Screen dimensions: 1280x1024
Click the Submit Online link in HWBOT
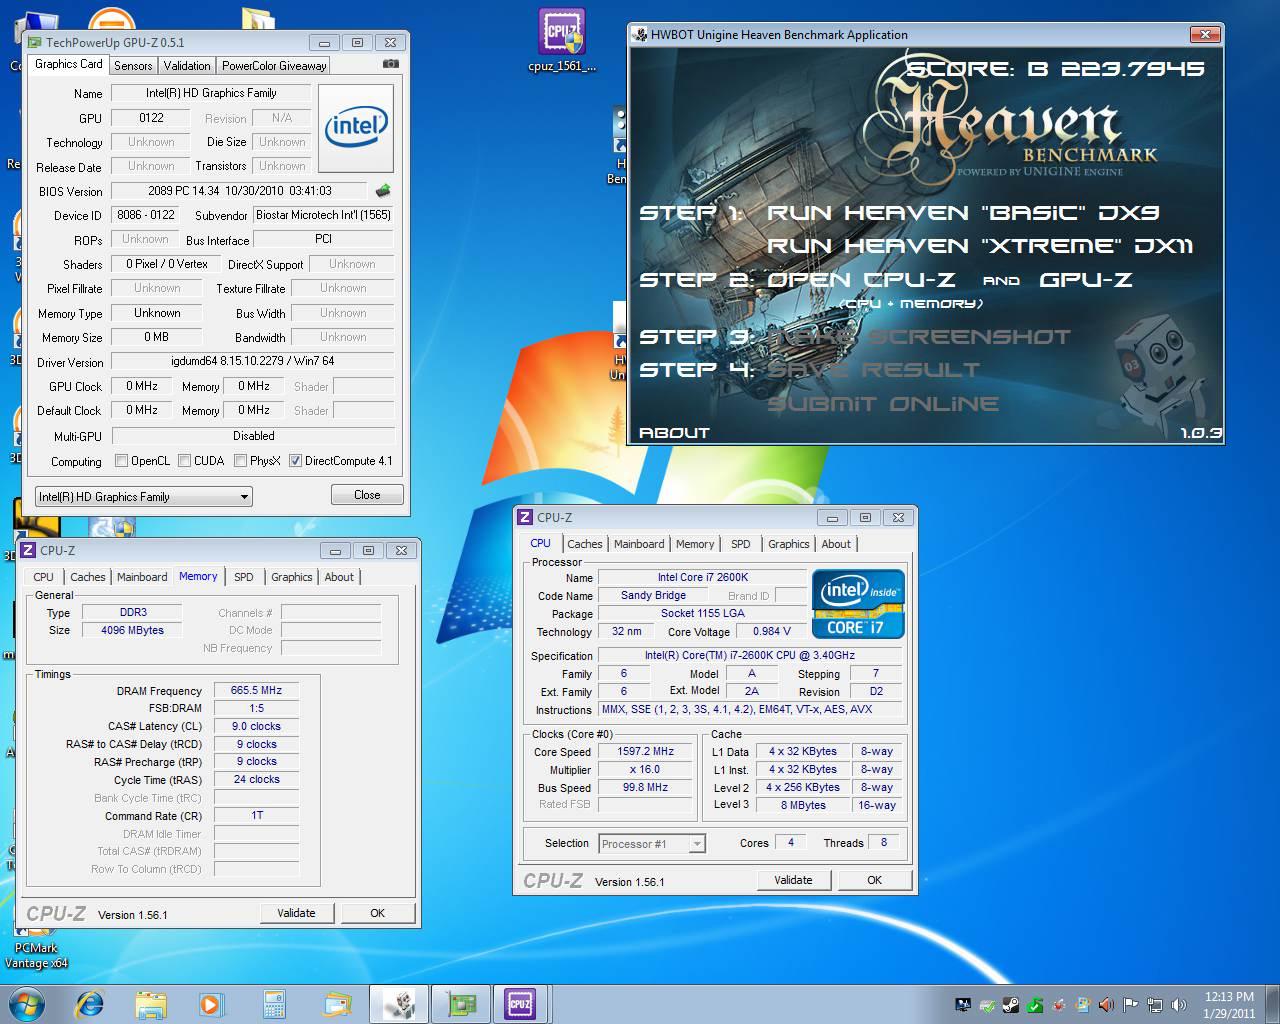click(883, 404)
